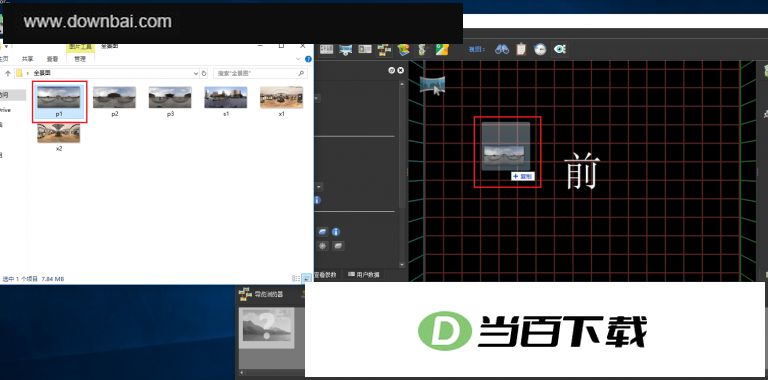Click the placeholder thumbnail in tour browser
768x380 pixels.
[x=267, y=328]
